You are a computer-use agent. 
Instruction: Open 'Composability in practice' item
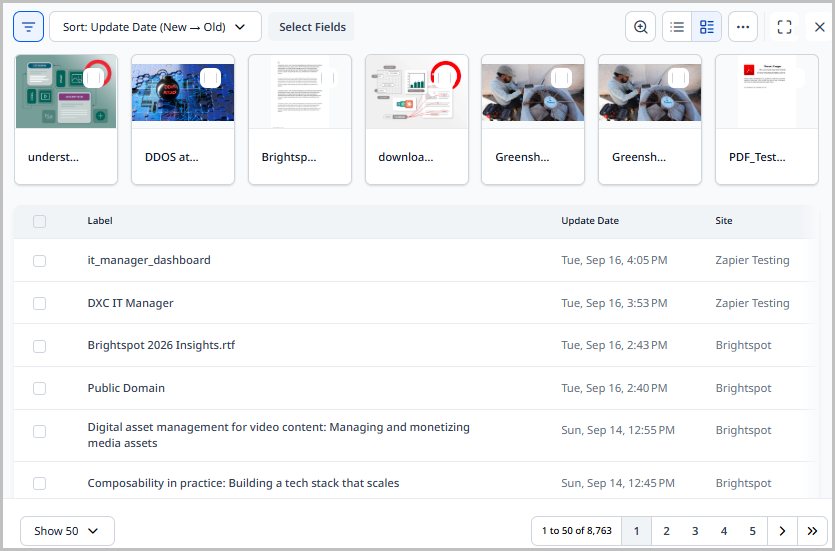coord(243,483)
